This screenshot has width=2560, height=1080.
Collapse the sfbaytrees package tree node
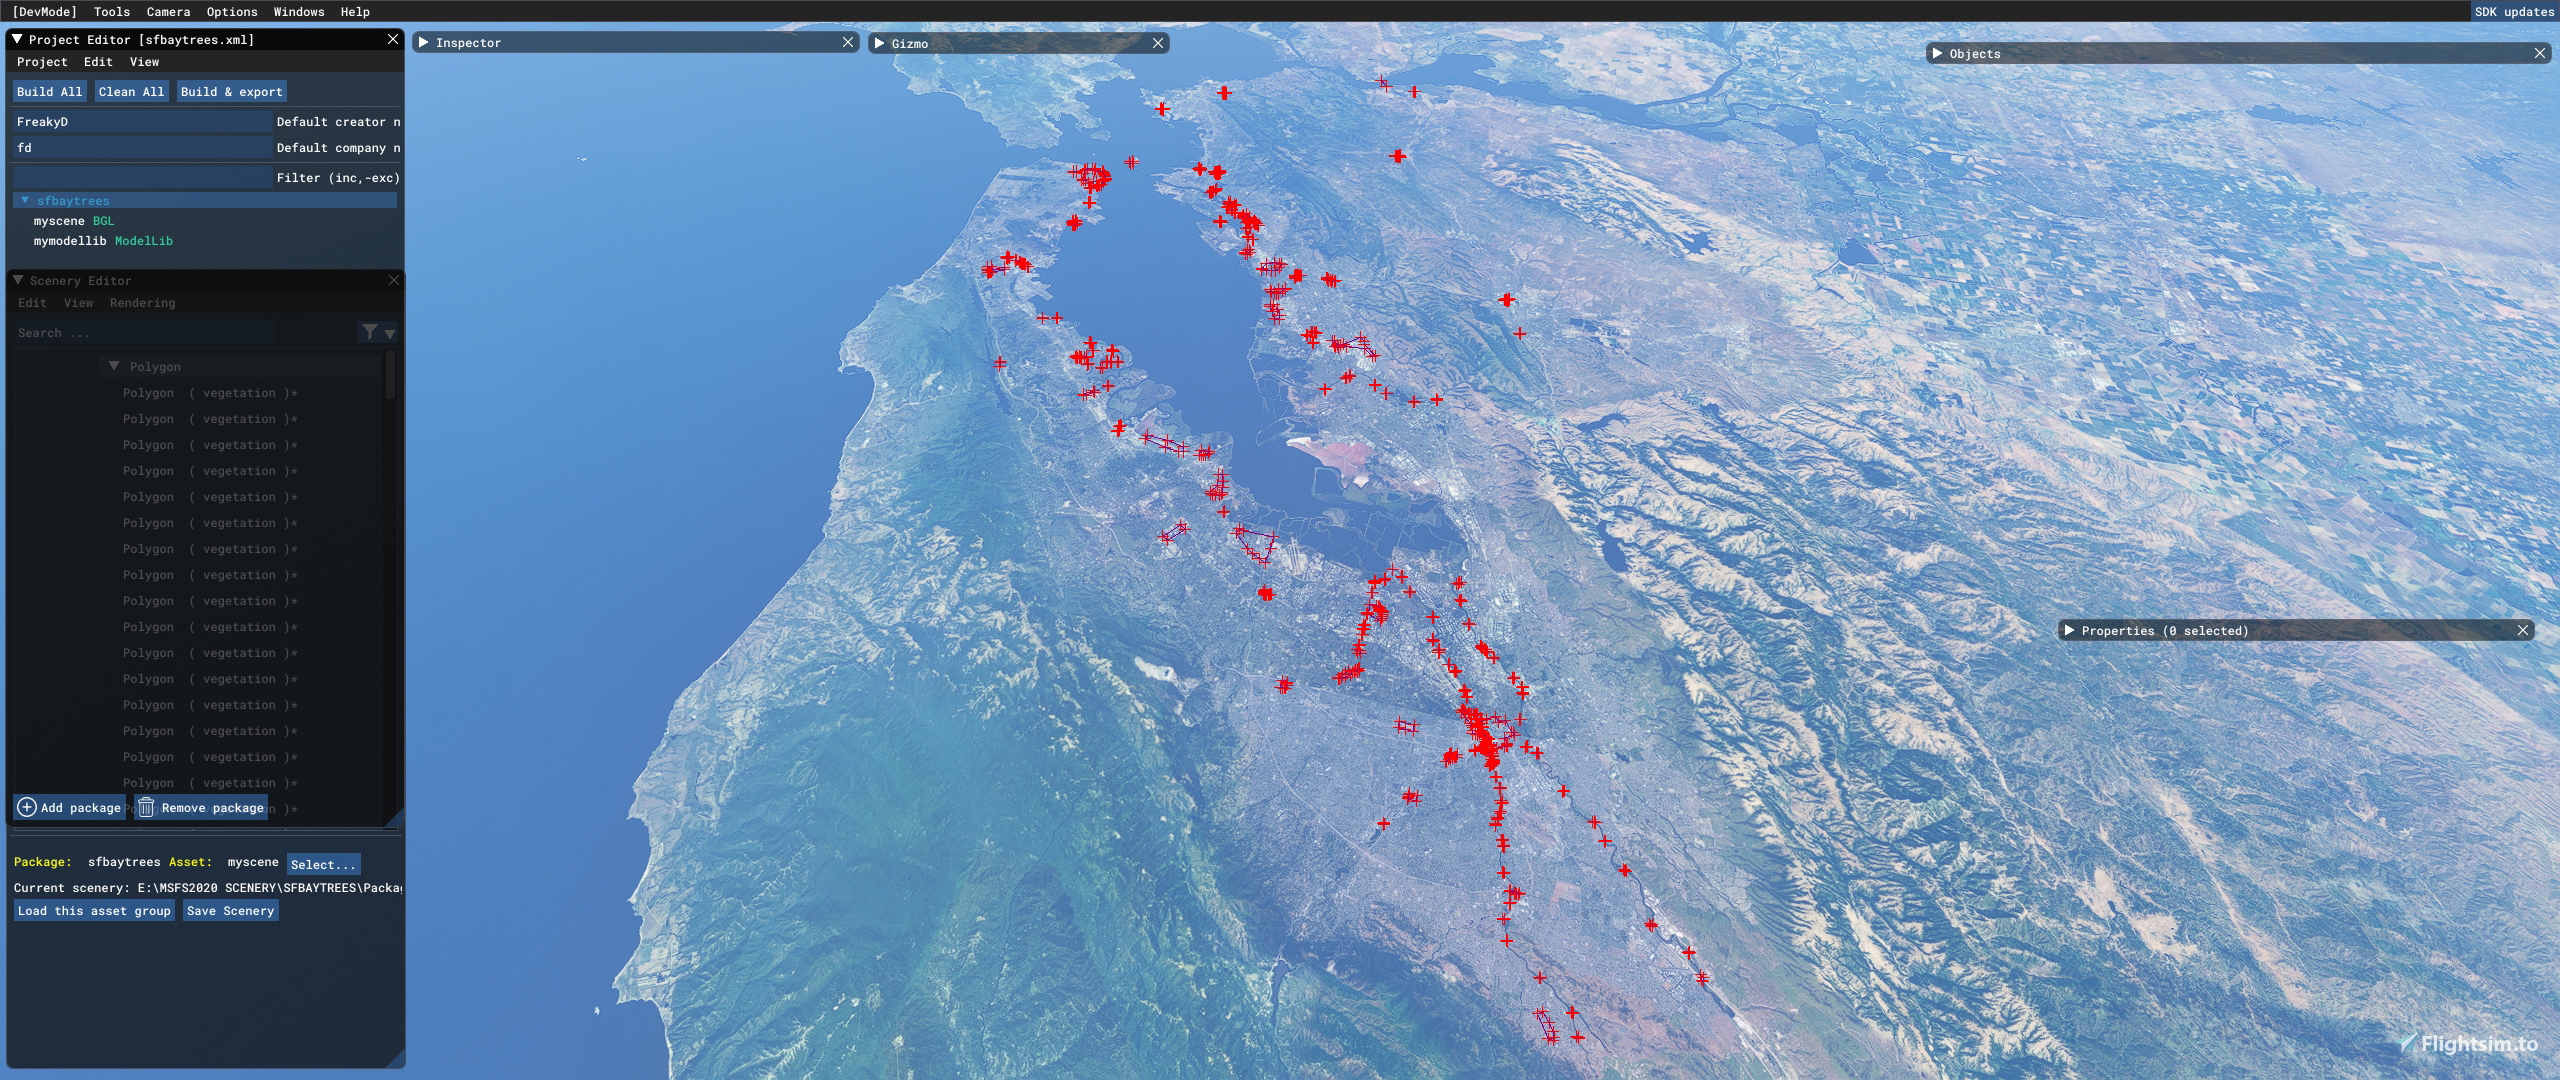point(25,200)
